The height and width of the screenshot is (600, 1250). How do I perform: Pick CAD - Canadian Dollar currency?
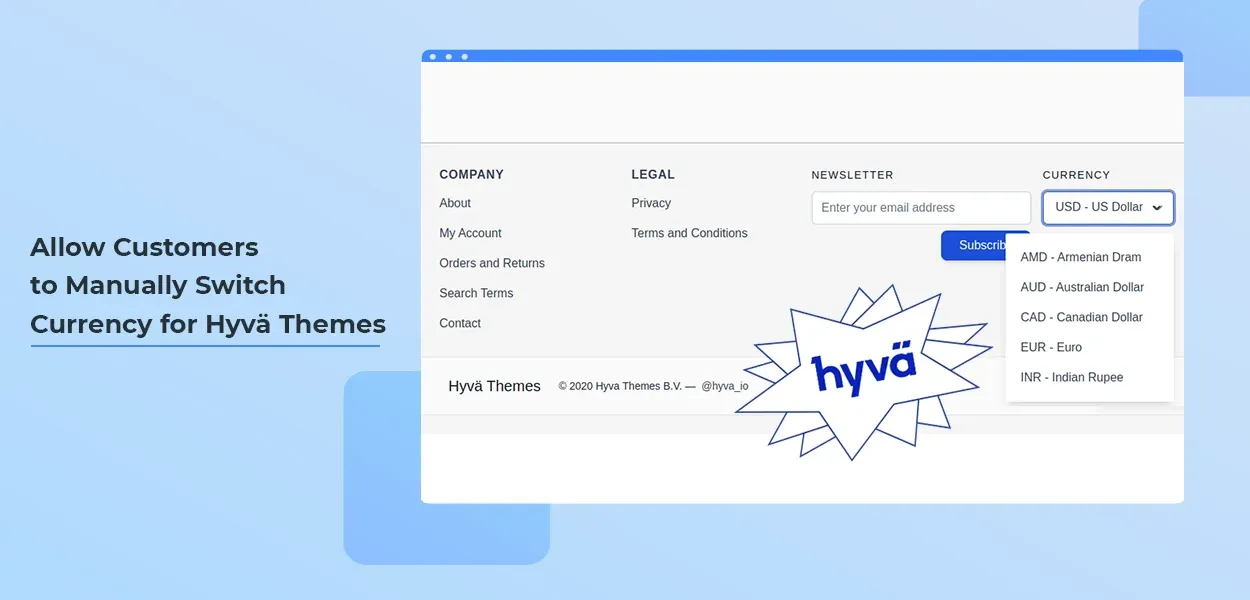[x=1081, y=317]
